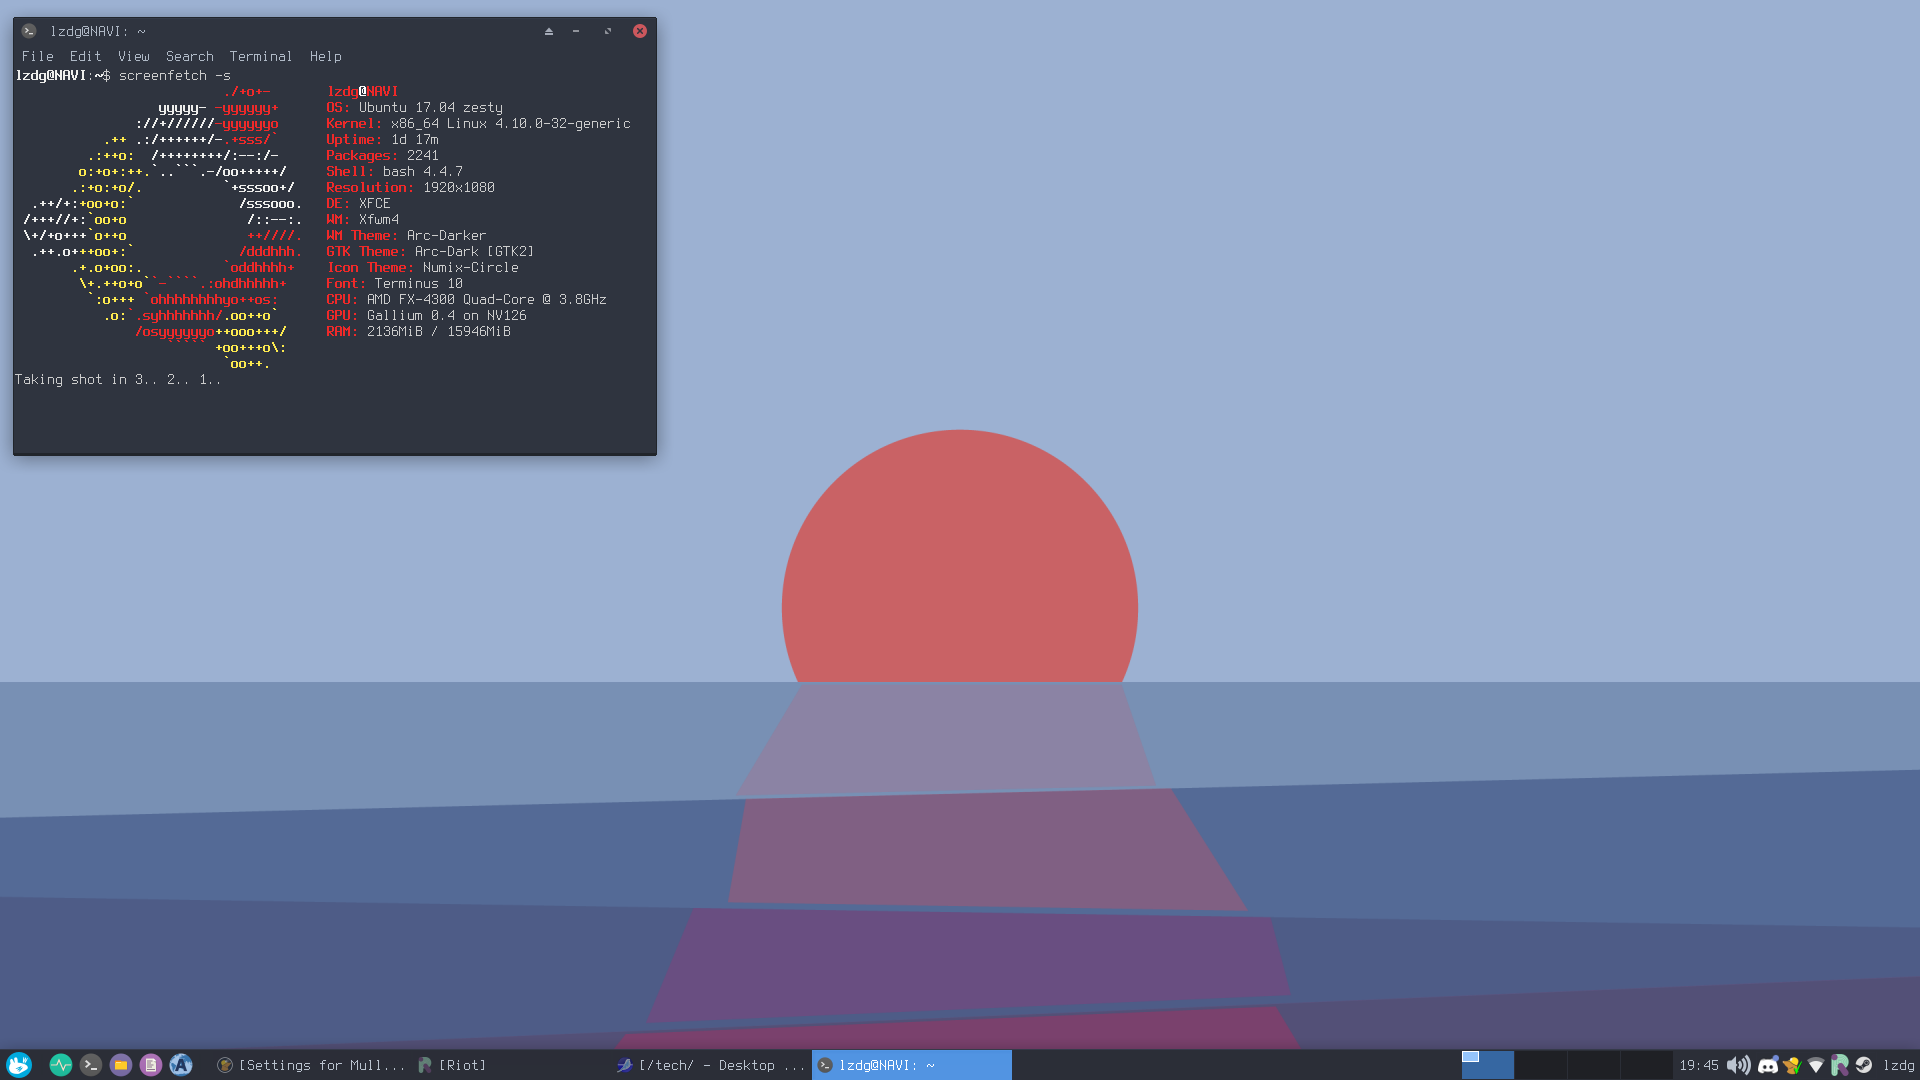Open the terminal File menu

tap(37, 57)
